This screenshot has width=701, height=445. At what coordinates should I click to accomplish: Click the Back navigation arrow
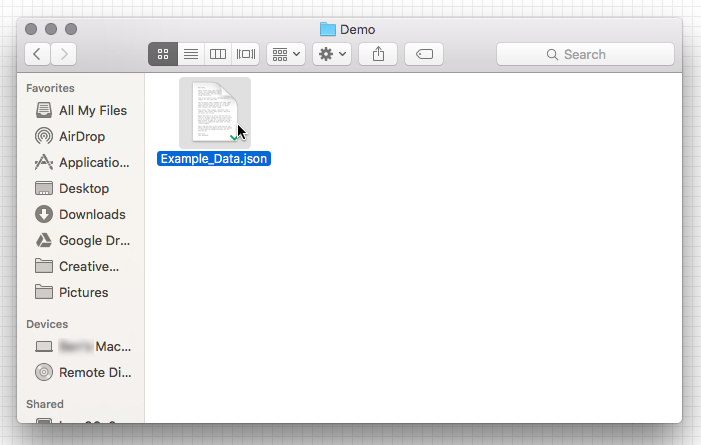[x=38, y=54]
